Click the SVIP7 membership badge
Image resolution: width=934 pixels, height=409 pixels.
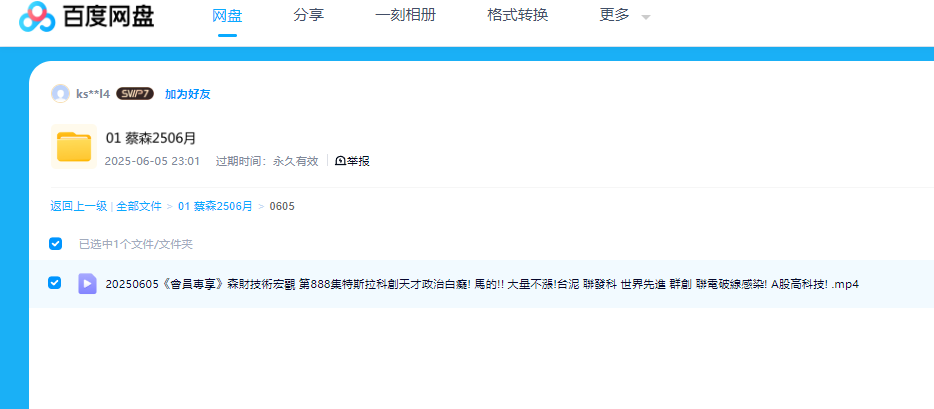(x=135, y=94)
